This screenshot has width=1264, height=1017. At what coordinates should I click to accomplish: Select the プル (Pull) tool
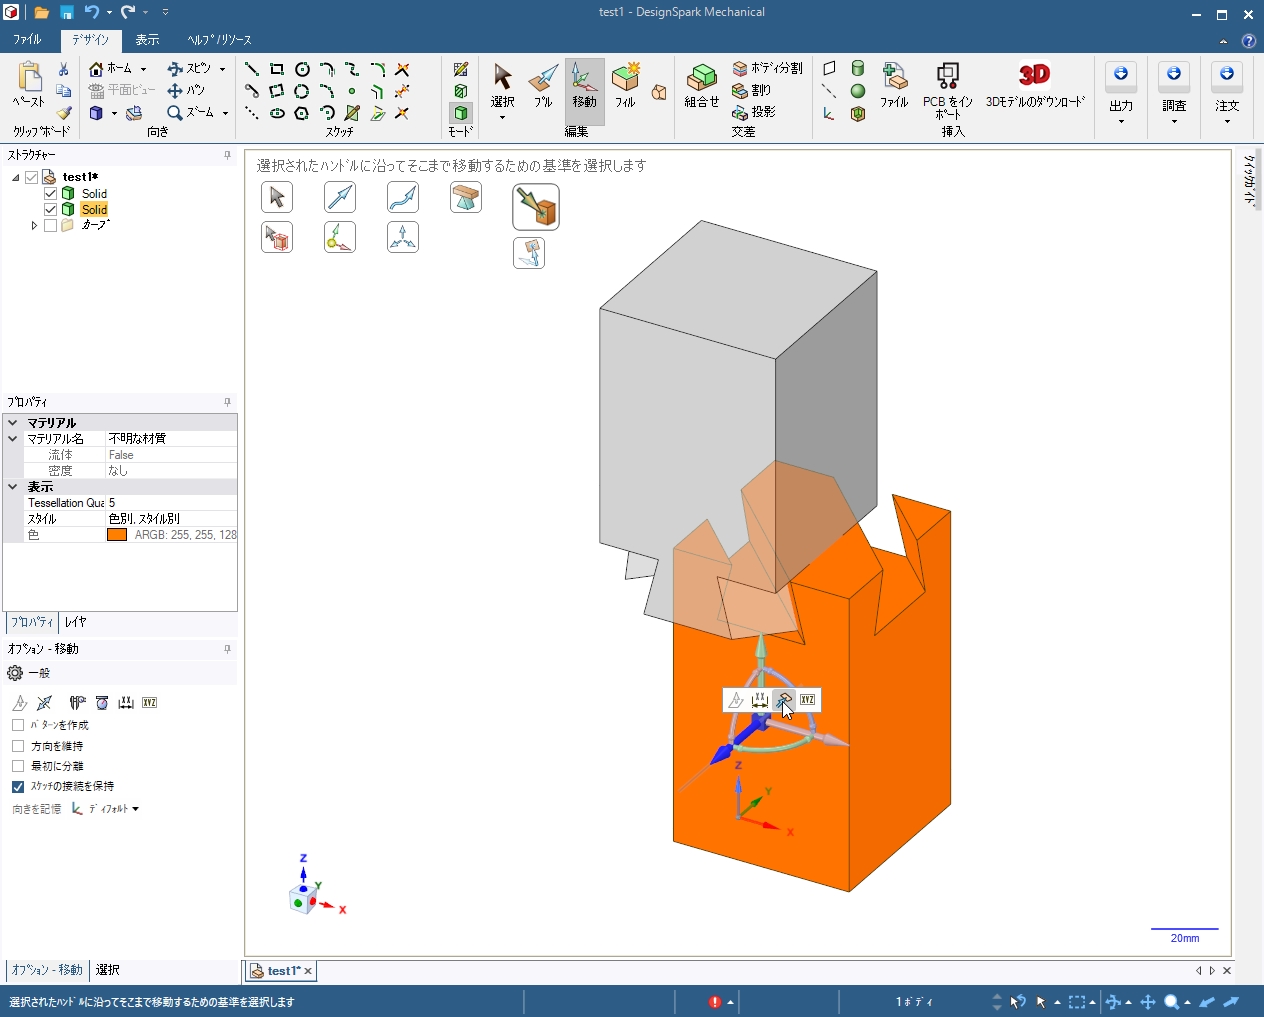[x=543, y=84]
